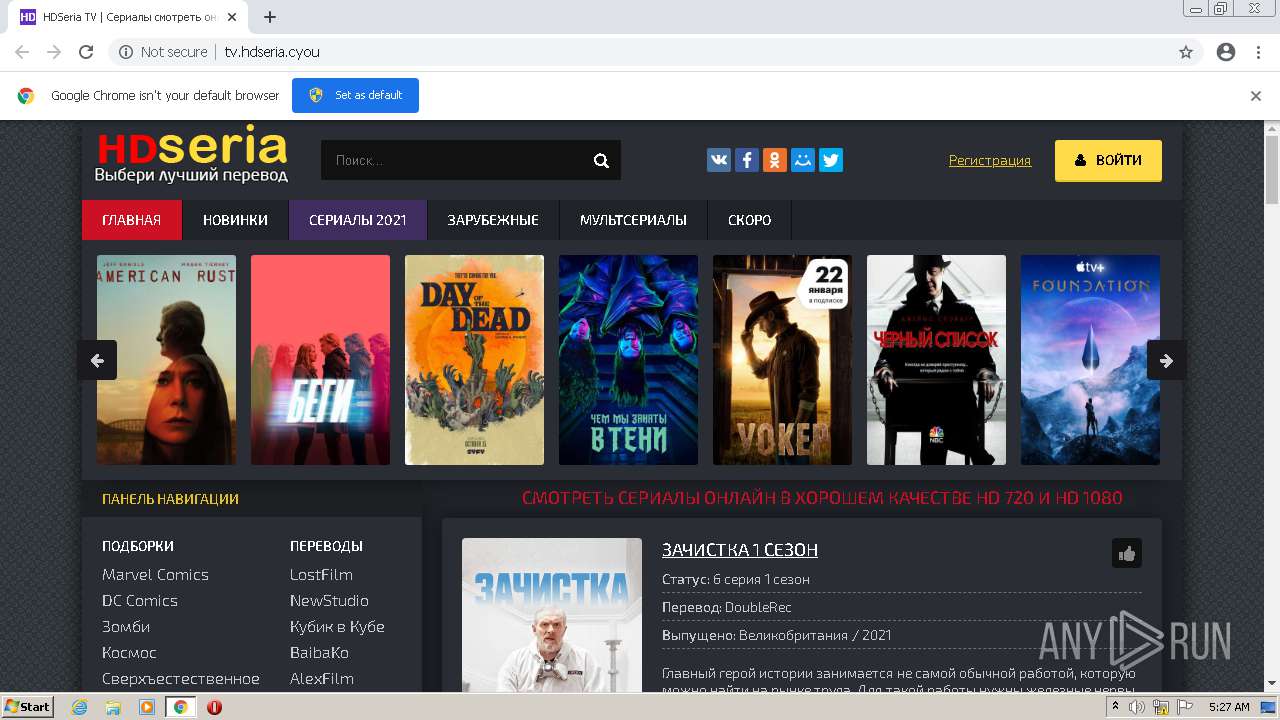The height and width of the screenshot is (720, 1280).
Task: Open the ГЛАВНАЯ menu tab
Action: pos(132,220)
